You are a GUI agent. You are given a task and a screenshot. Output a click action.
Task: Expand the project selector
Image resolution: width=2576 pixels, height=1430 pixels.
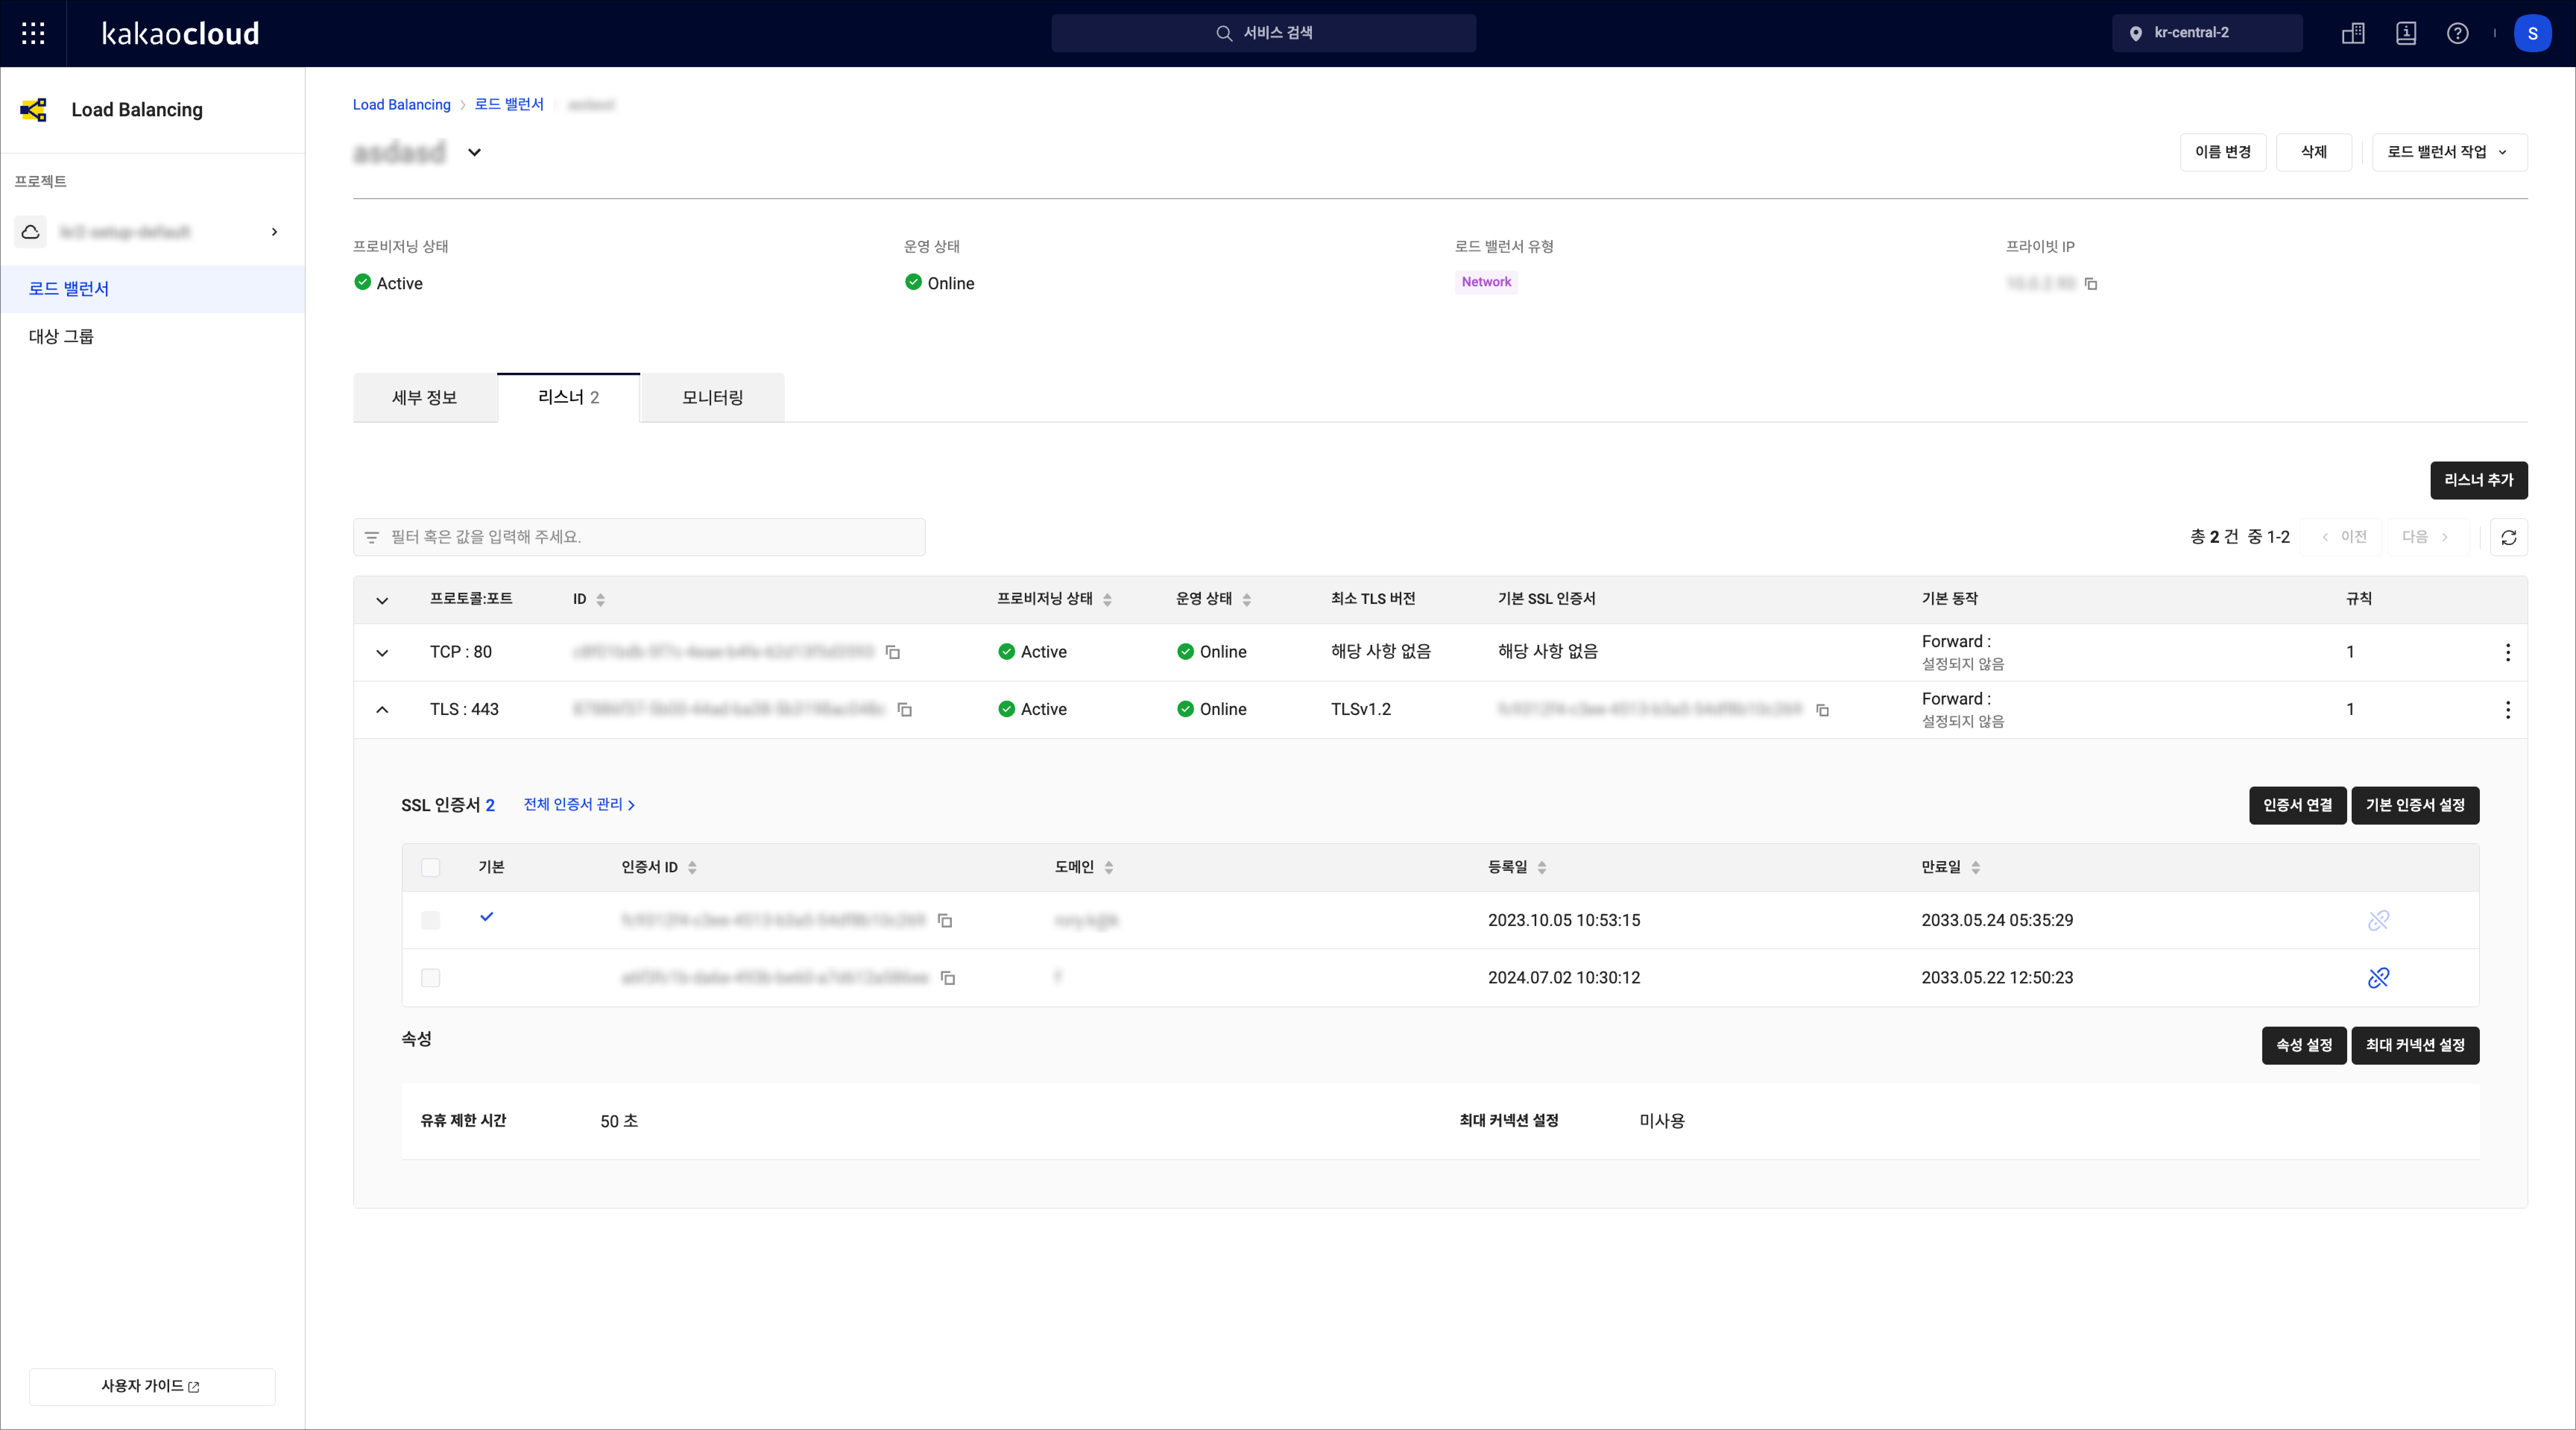tap(274, 232)
